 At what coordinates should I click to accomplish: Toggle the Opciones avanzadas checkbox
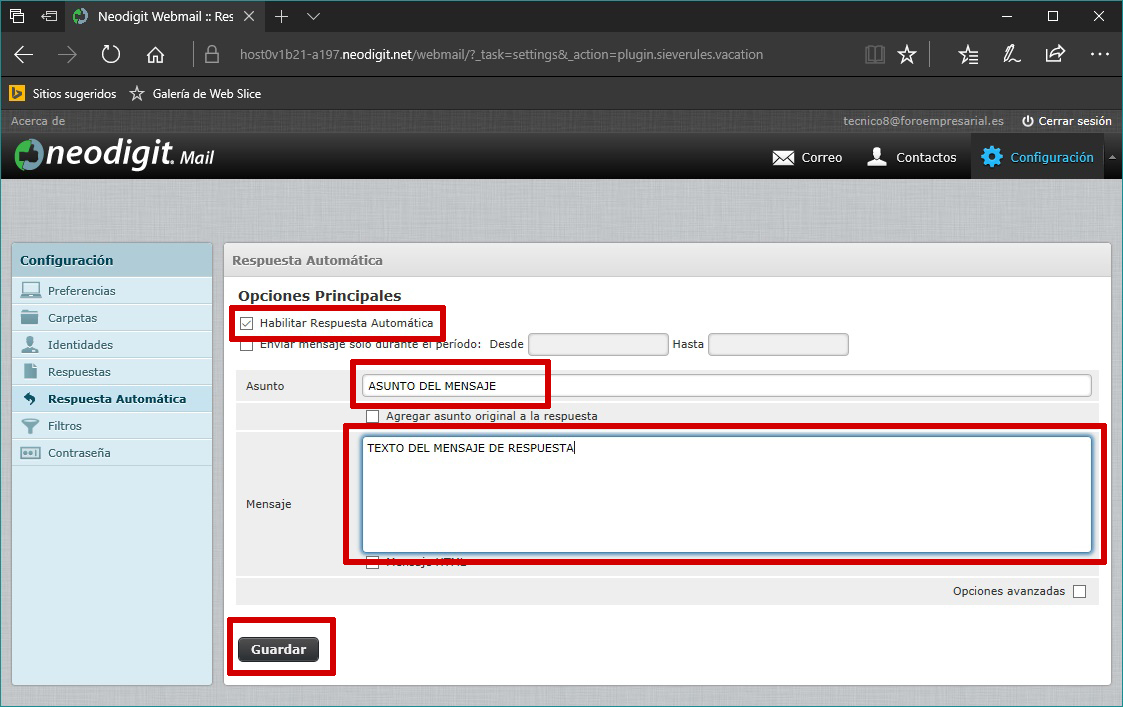coord(1079,592)
